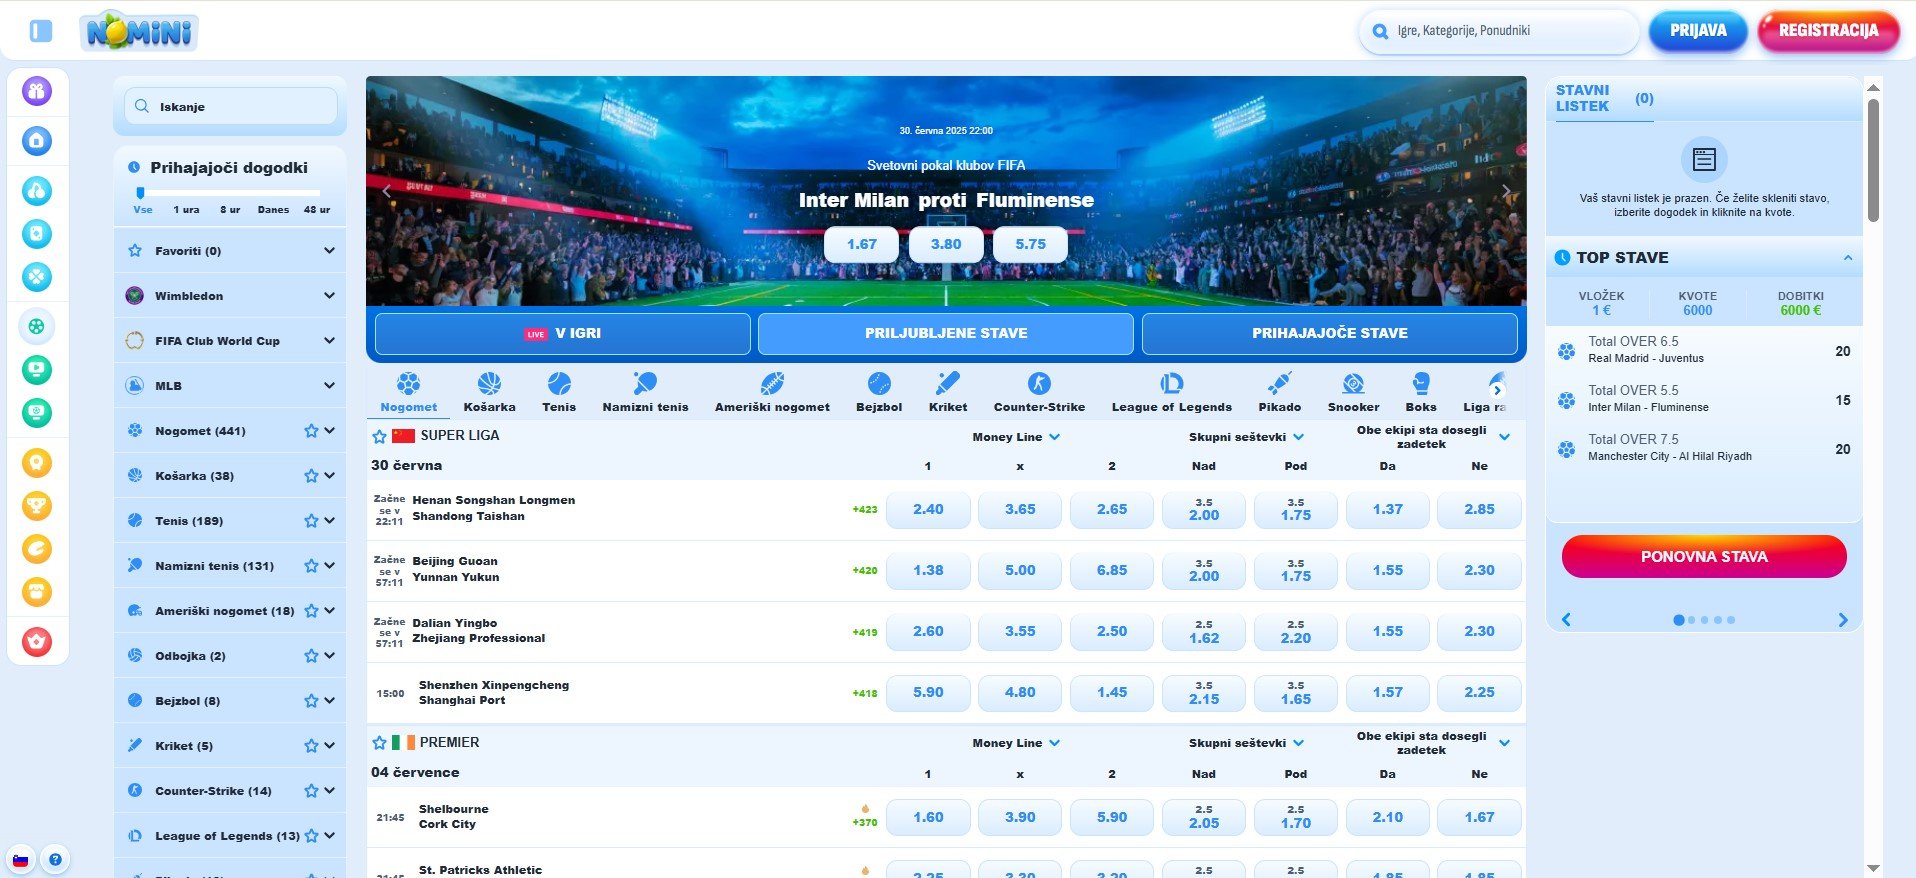Click the Nomini logo
Image resolution: width=1916 pixels, height=878 pixels.
point(139,31)
